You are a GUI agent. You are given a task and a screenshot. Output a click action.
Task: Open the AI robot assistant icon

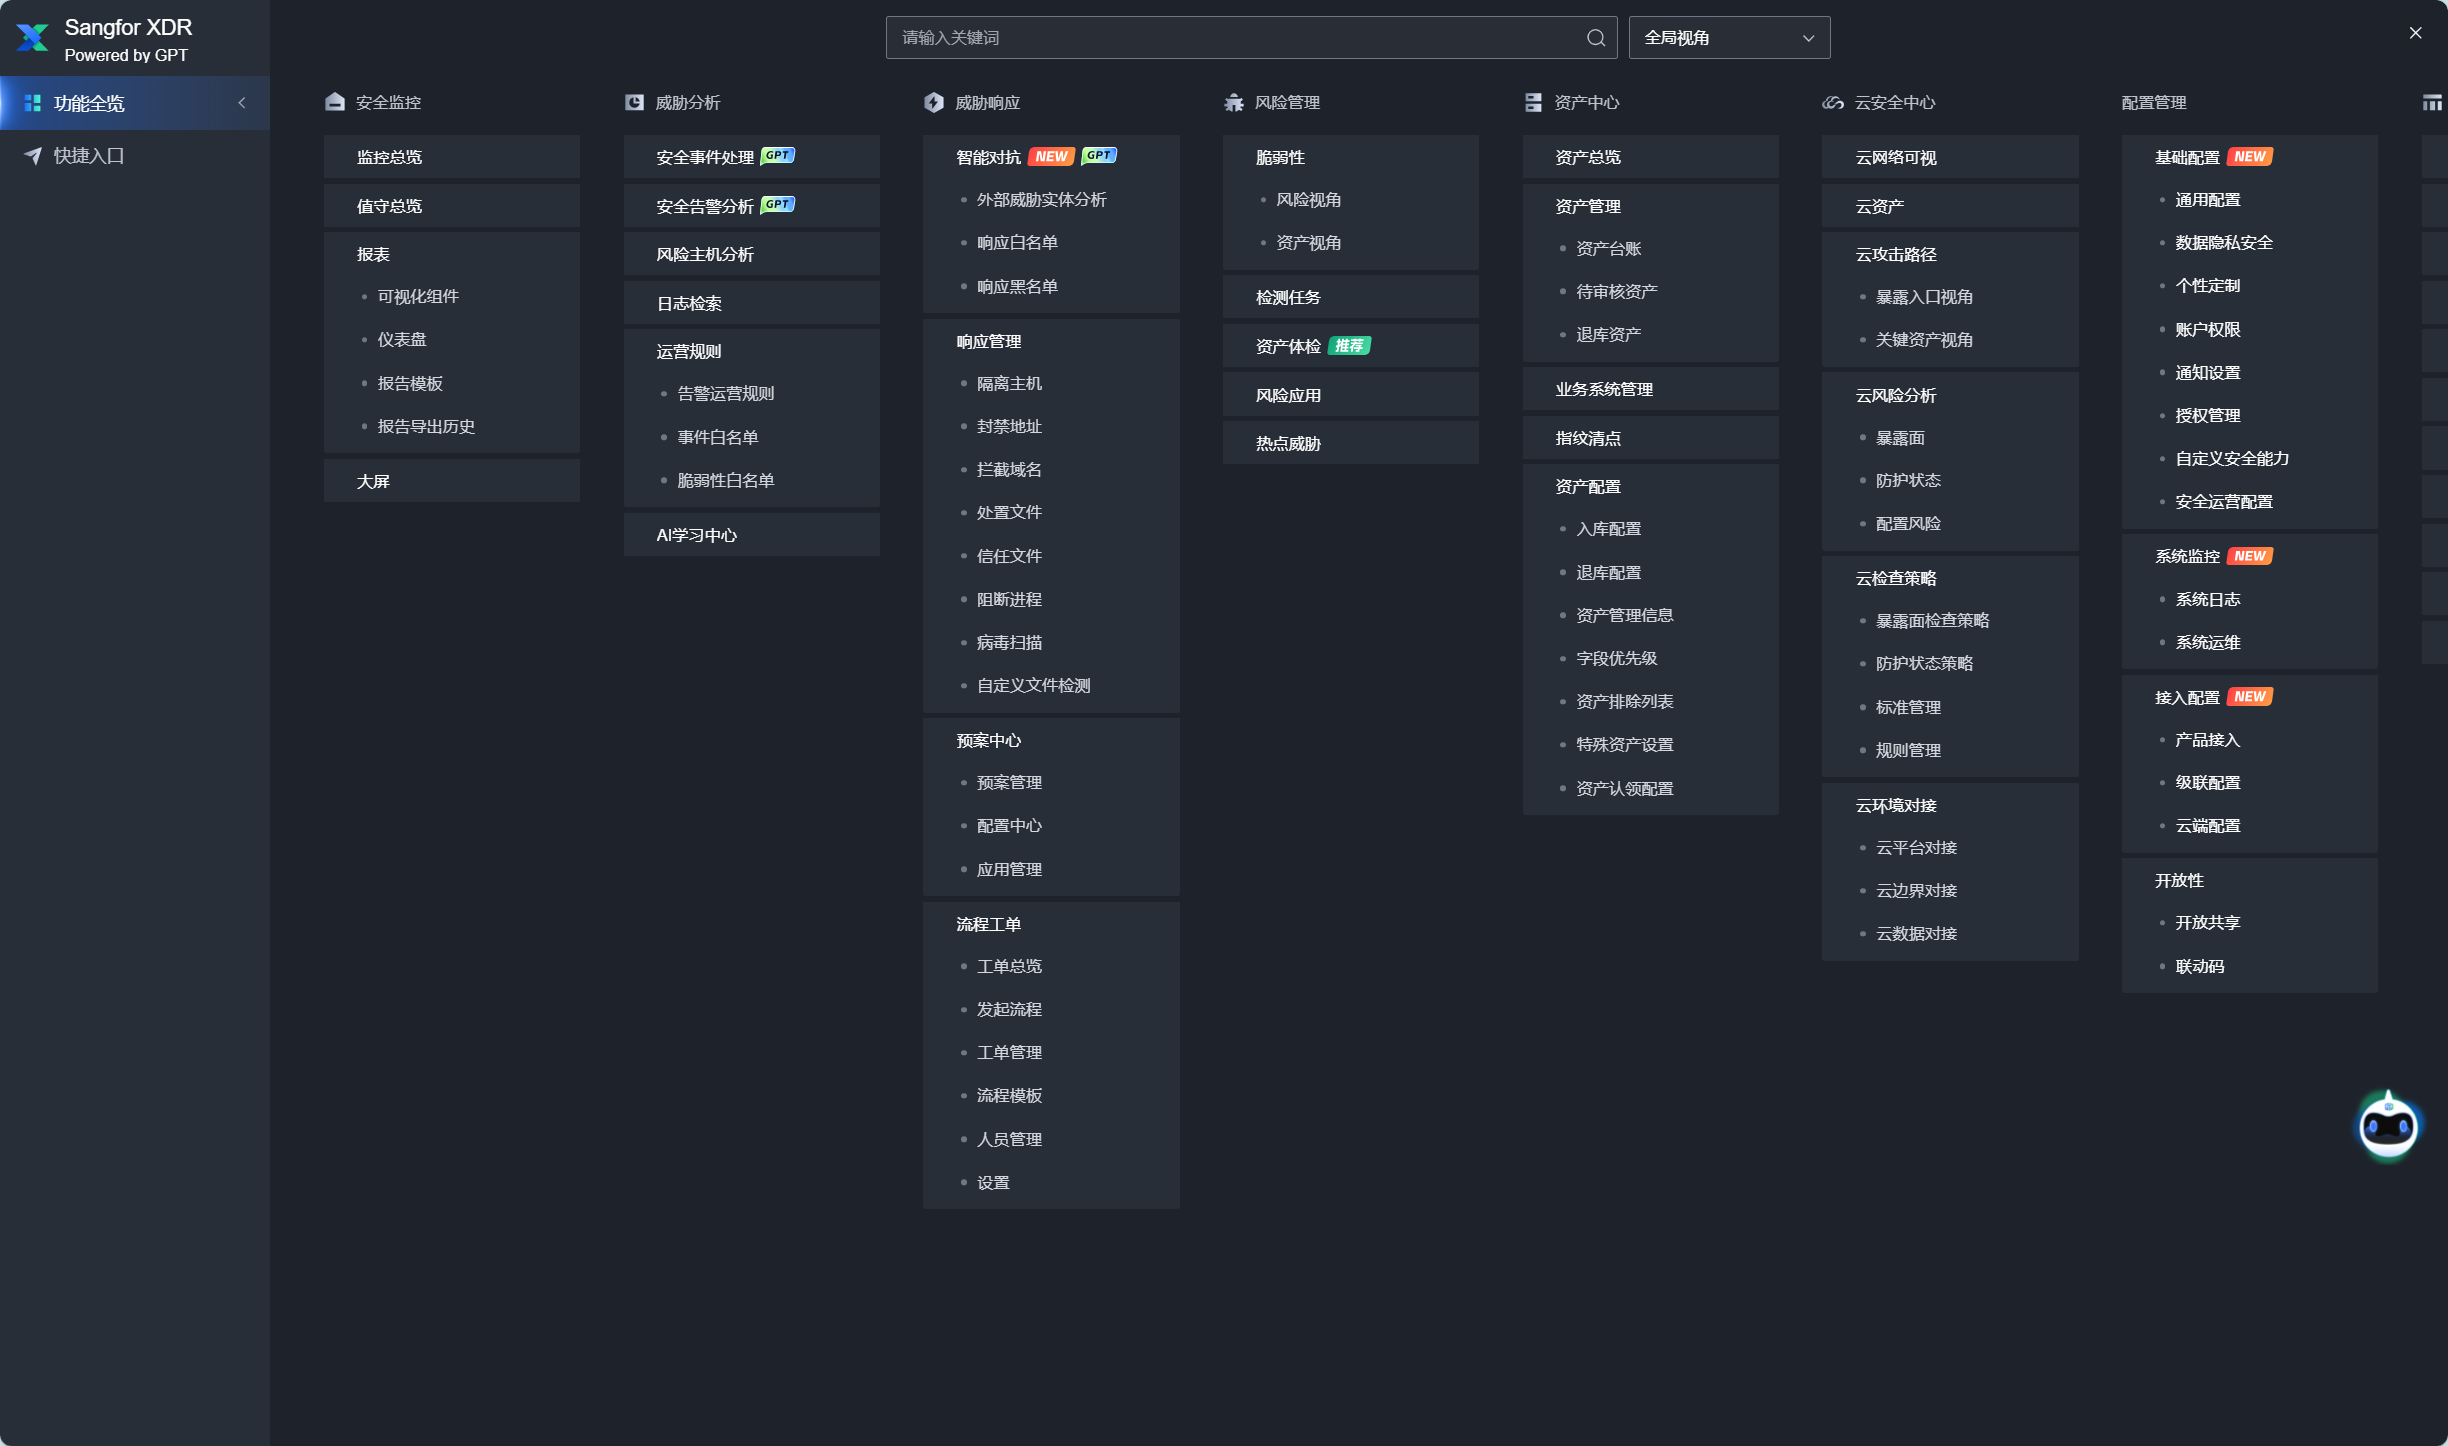[2388, 1126]
